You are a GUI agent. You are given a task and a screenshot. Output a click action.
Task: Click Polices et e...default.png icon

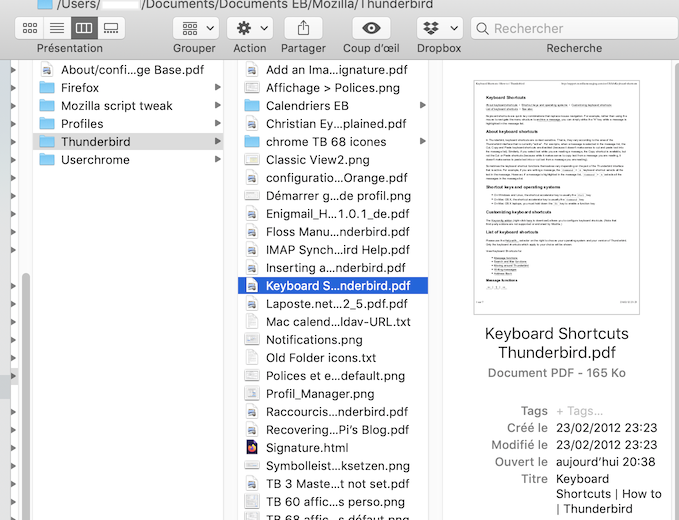tap(252, 376)
